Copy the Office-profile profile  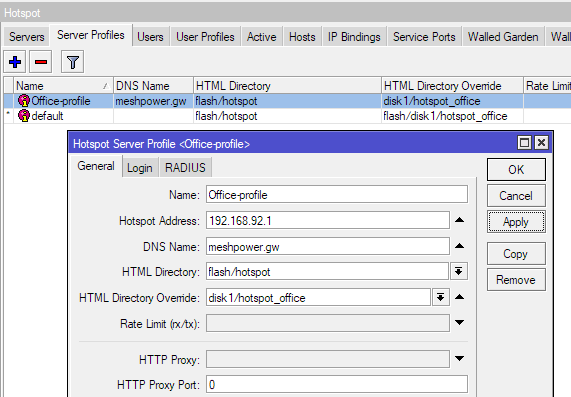[x=516, y=253]
